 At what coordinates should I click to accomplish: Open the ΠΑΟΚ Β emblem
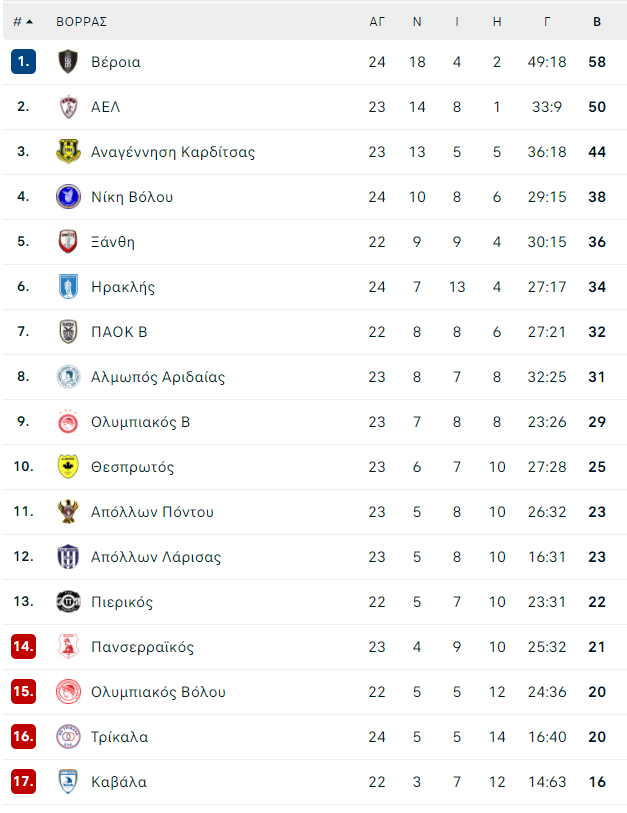point(68,332)
